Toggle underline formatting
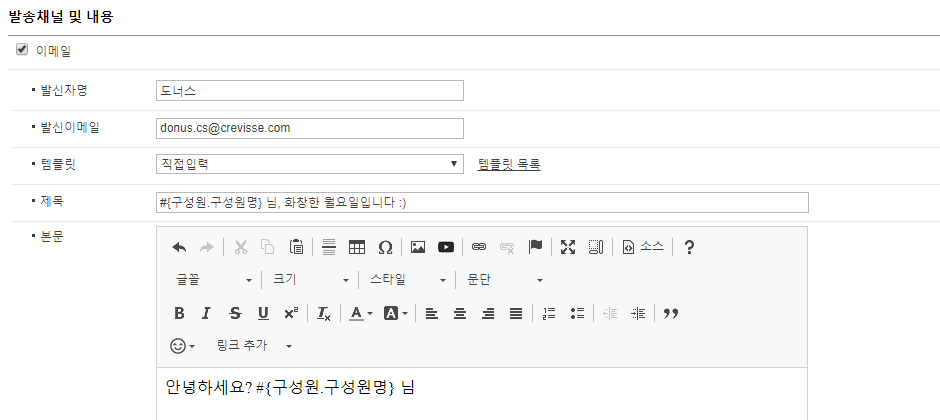Viewport: 940px width, 420px height. pos(263,313)
